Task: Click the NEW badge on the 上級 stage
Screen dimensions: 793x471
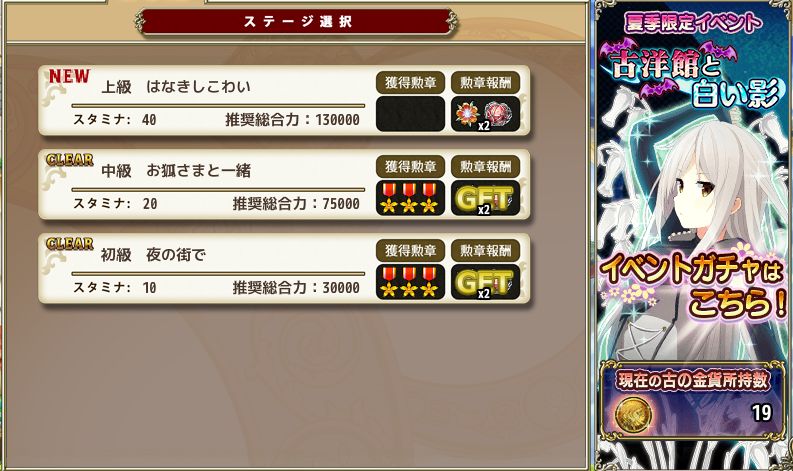Action: (x=69, y=76)
